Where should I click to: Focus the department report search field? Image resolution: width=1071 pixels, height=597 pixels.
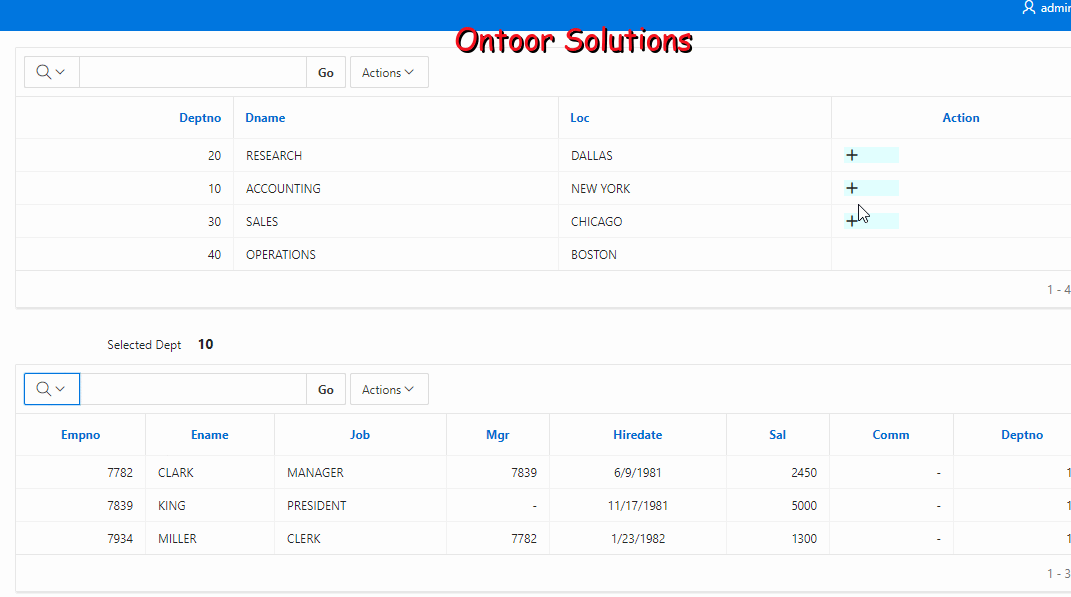tap(192, 72)
